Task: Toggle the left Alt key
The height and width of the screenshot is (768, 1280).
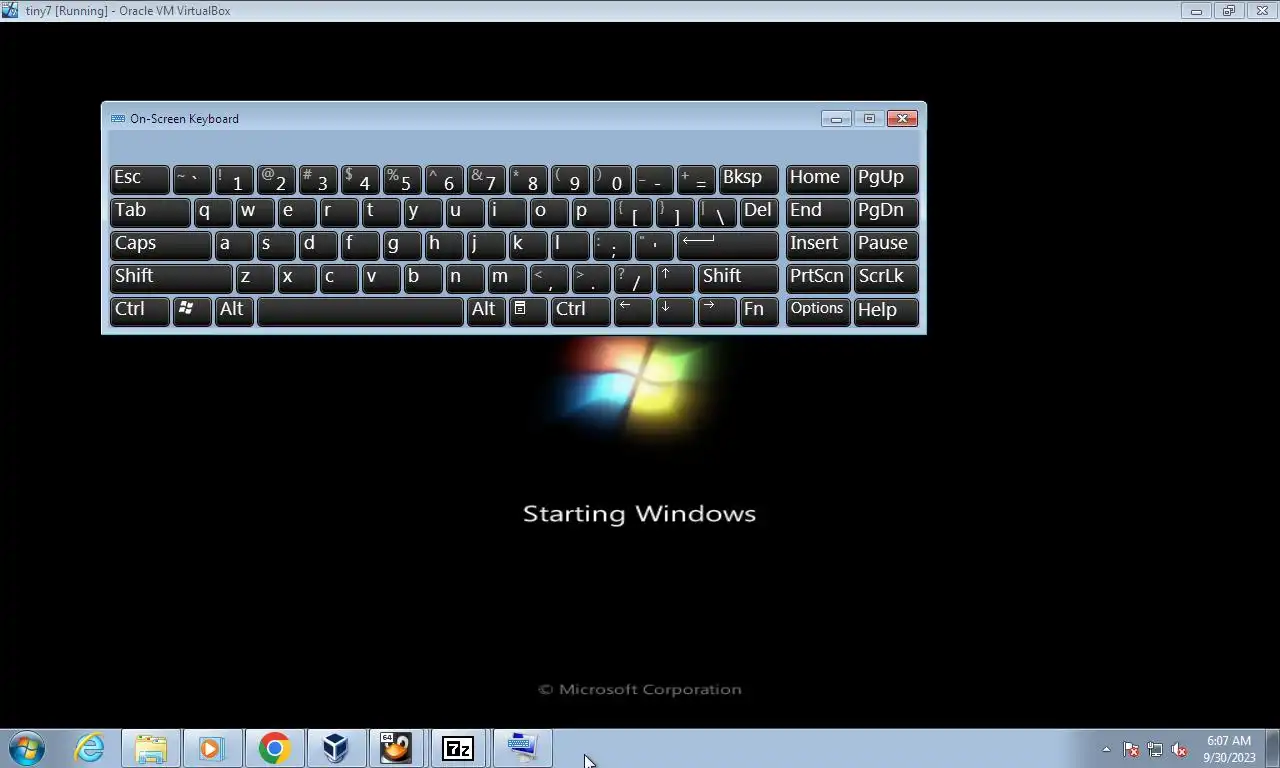Action: tap(234, 310)
